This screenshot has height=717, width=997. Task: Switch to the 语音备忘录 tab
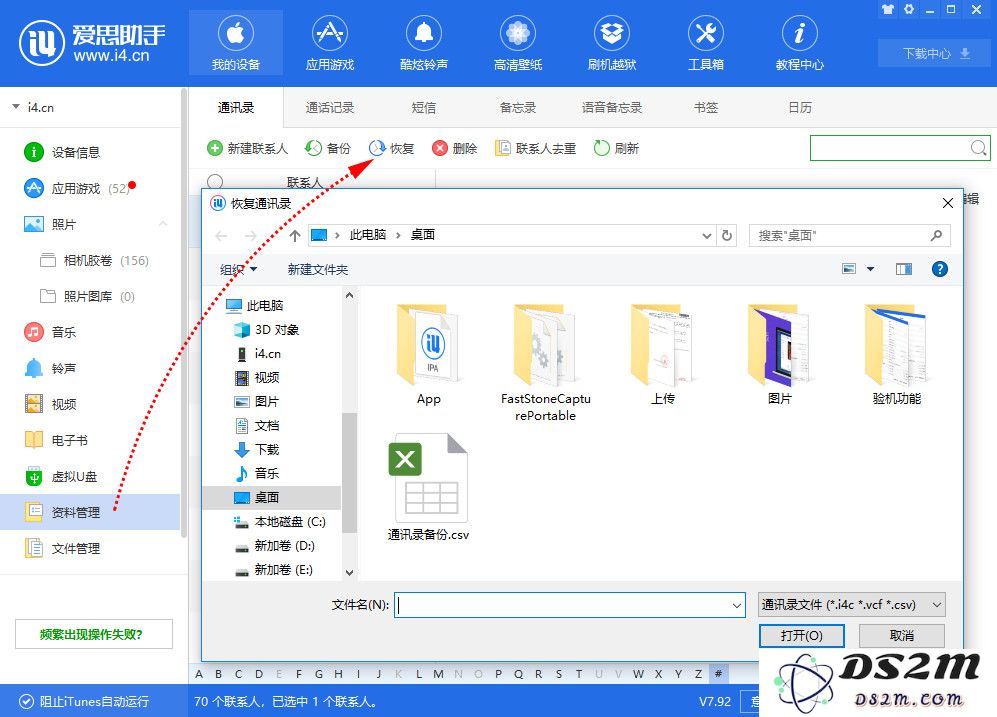(x=612, y=107)
